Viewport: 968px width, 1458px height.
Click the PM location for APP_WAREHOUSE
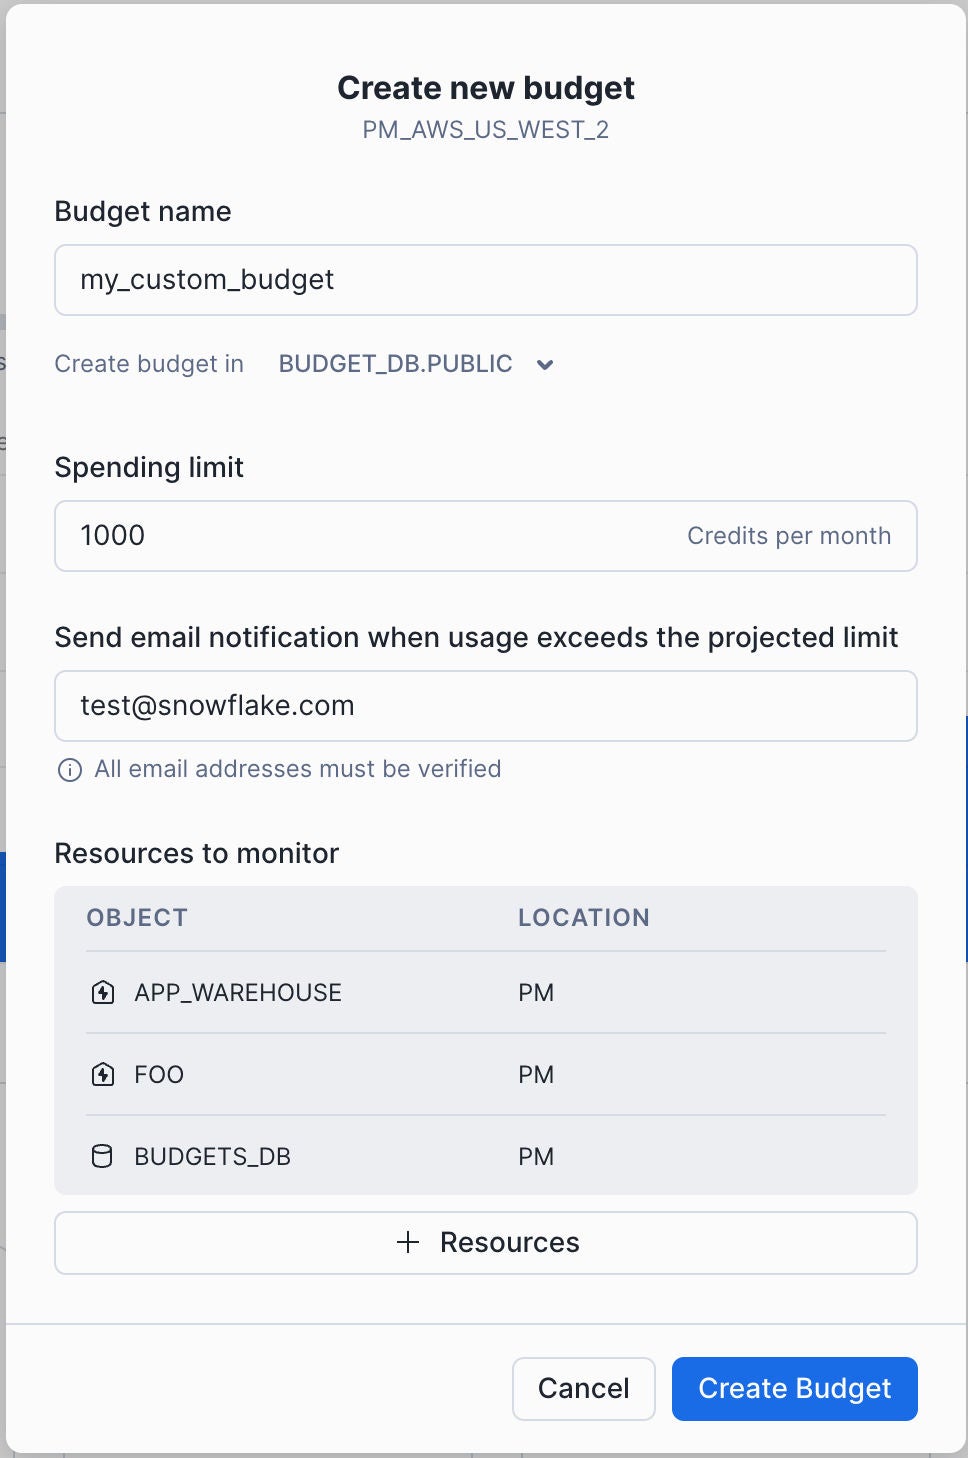tap(536, 993)
